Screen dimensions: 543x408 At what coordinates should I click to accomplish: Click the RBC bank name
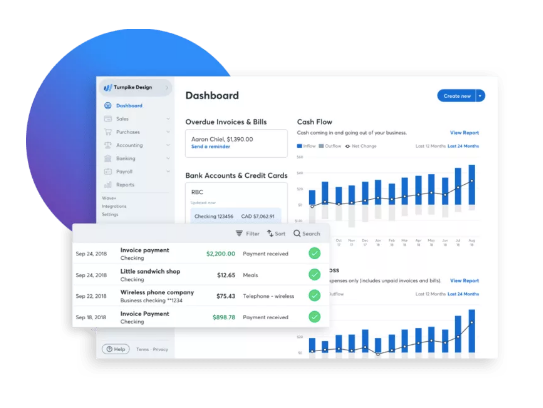point(197,192)
